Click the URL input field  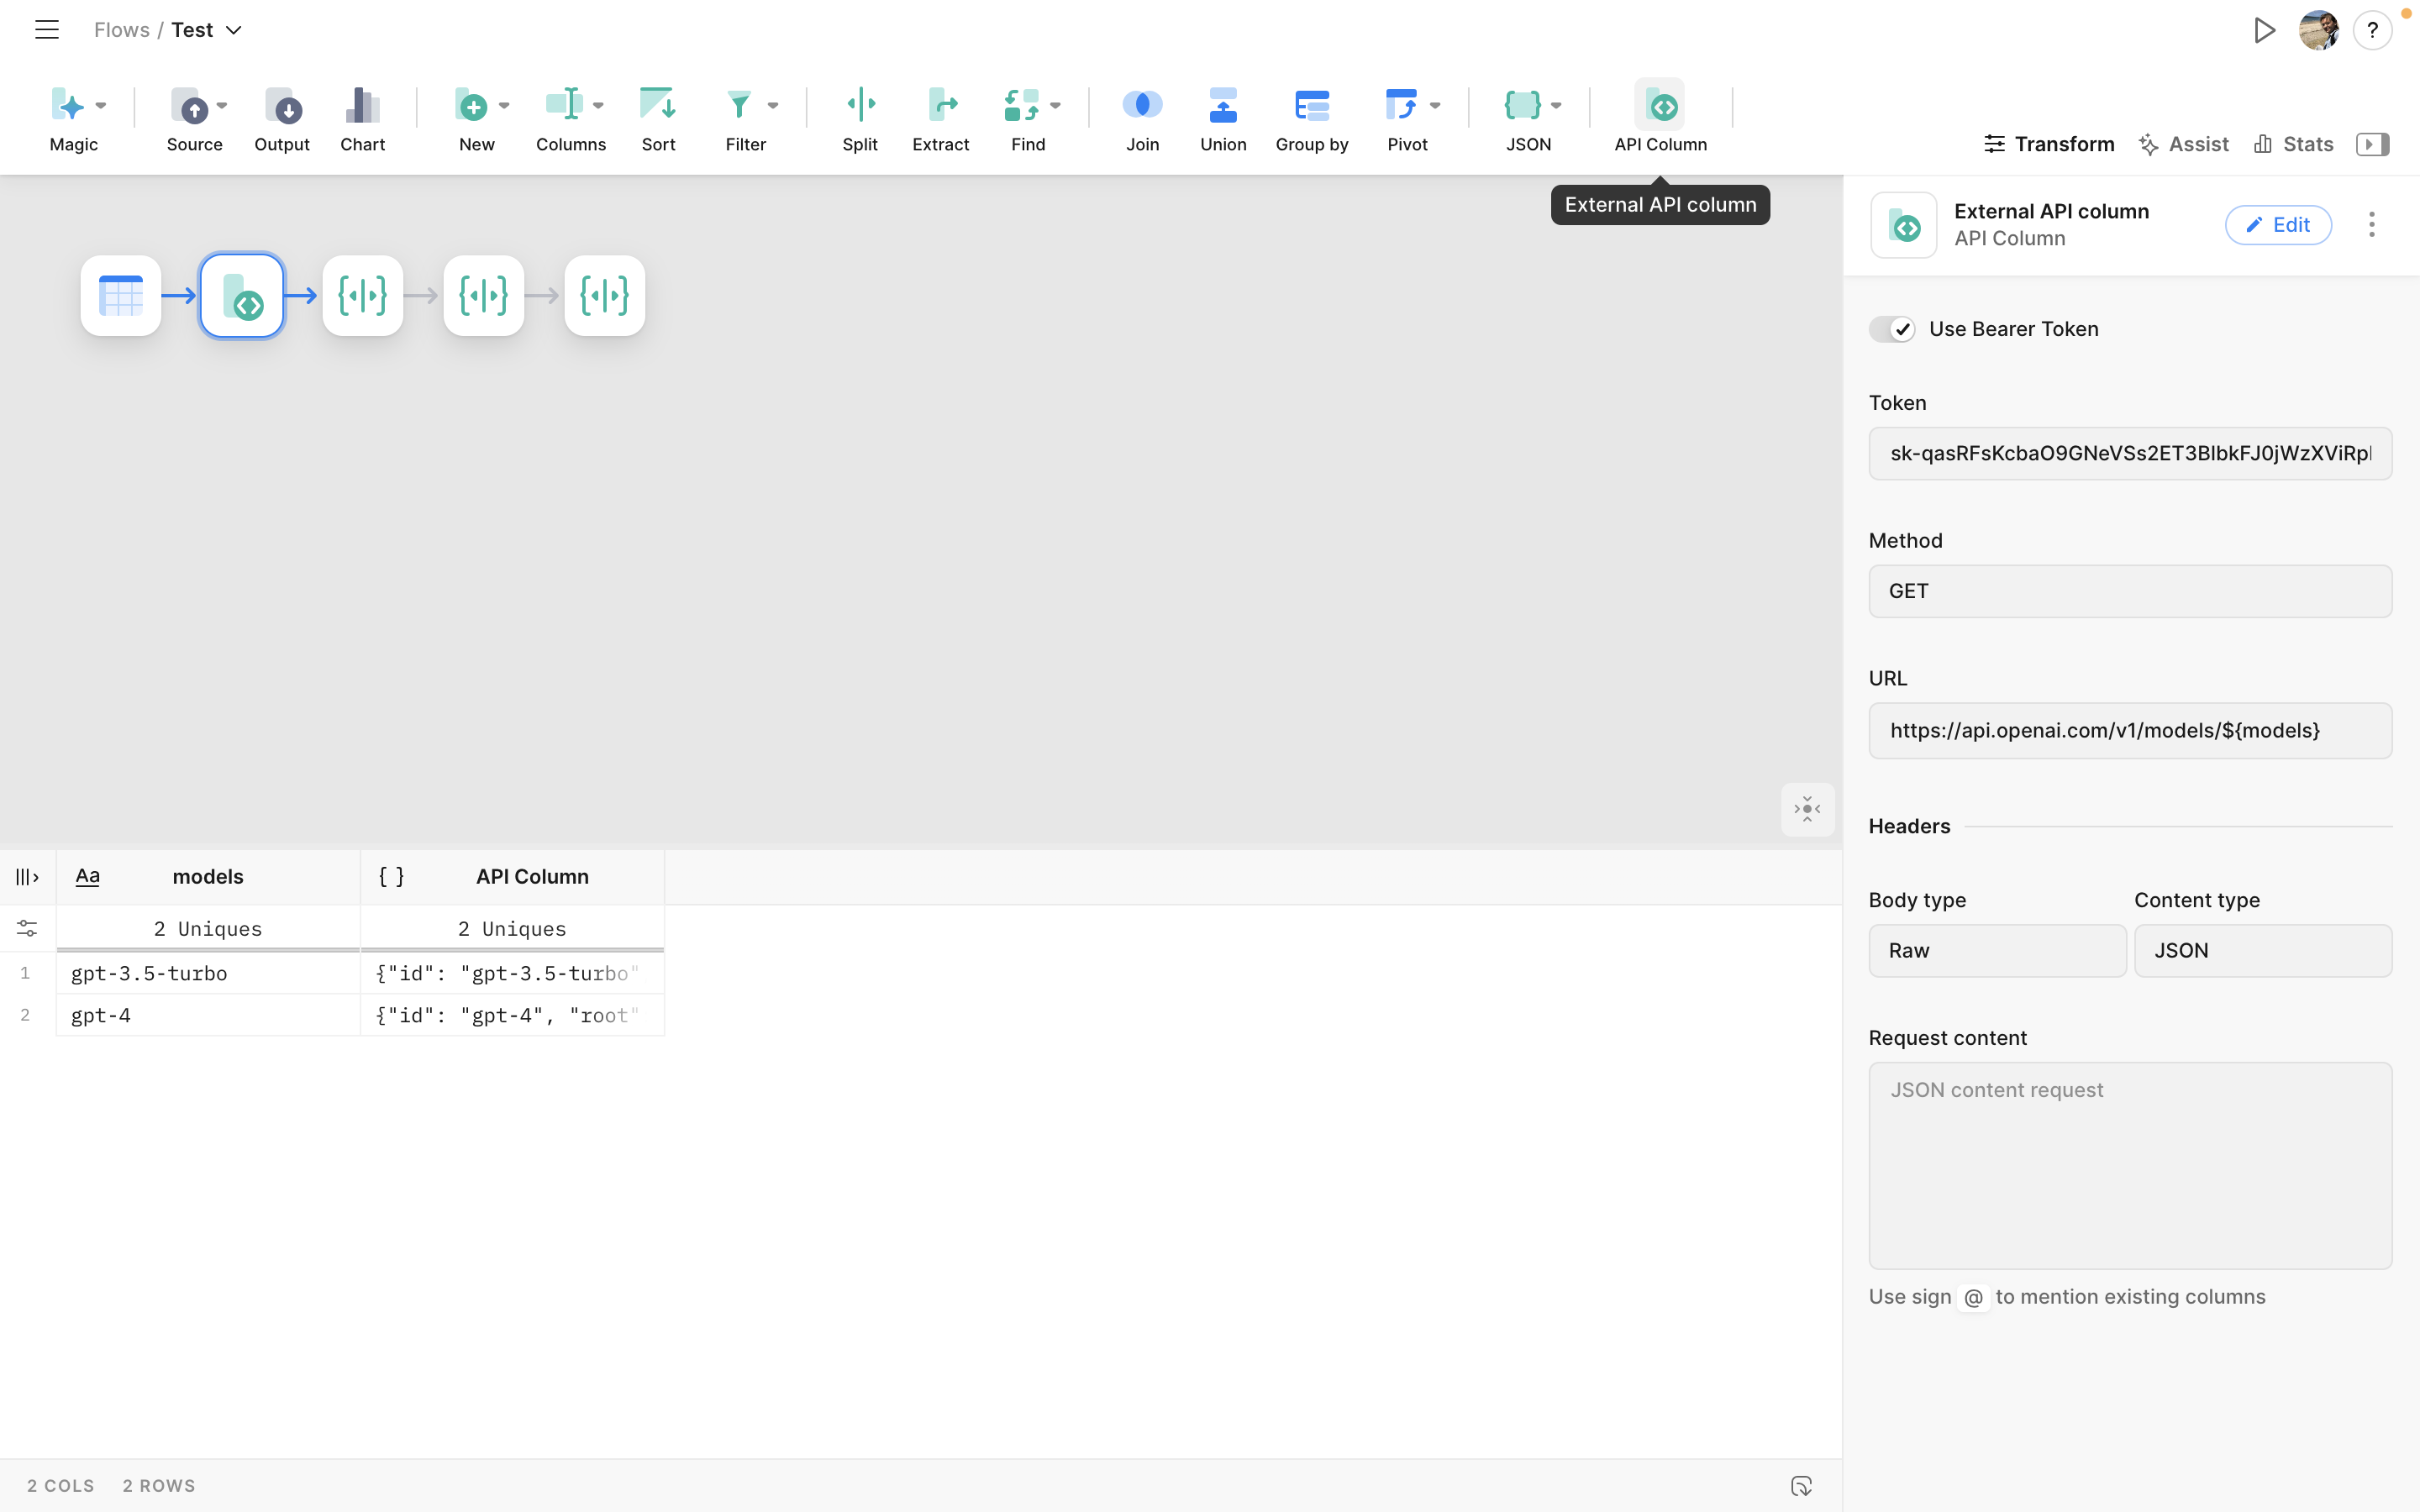click(2130, 730)
